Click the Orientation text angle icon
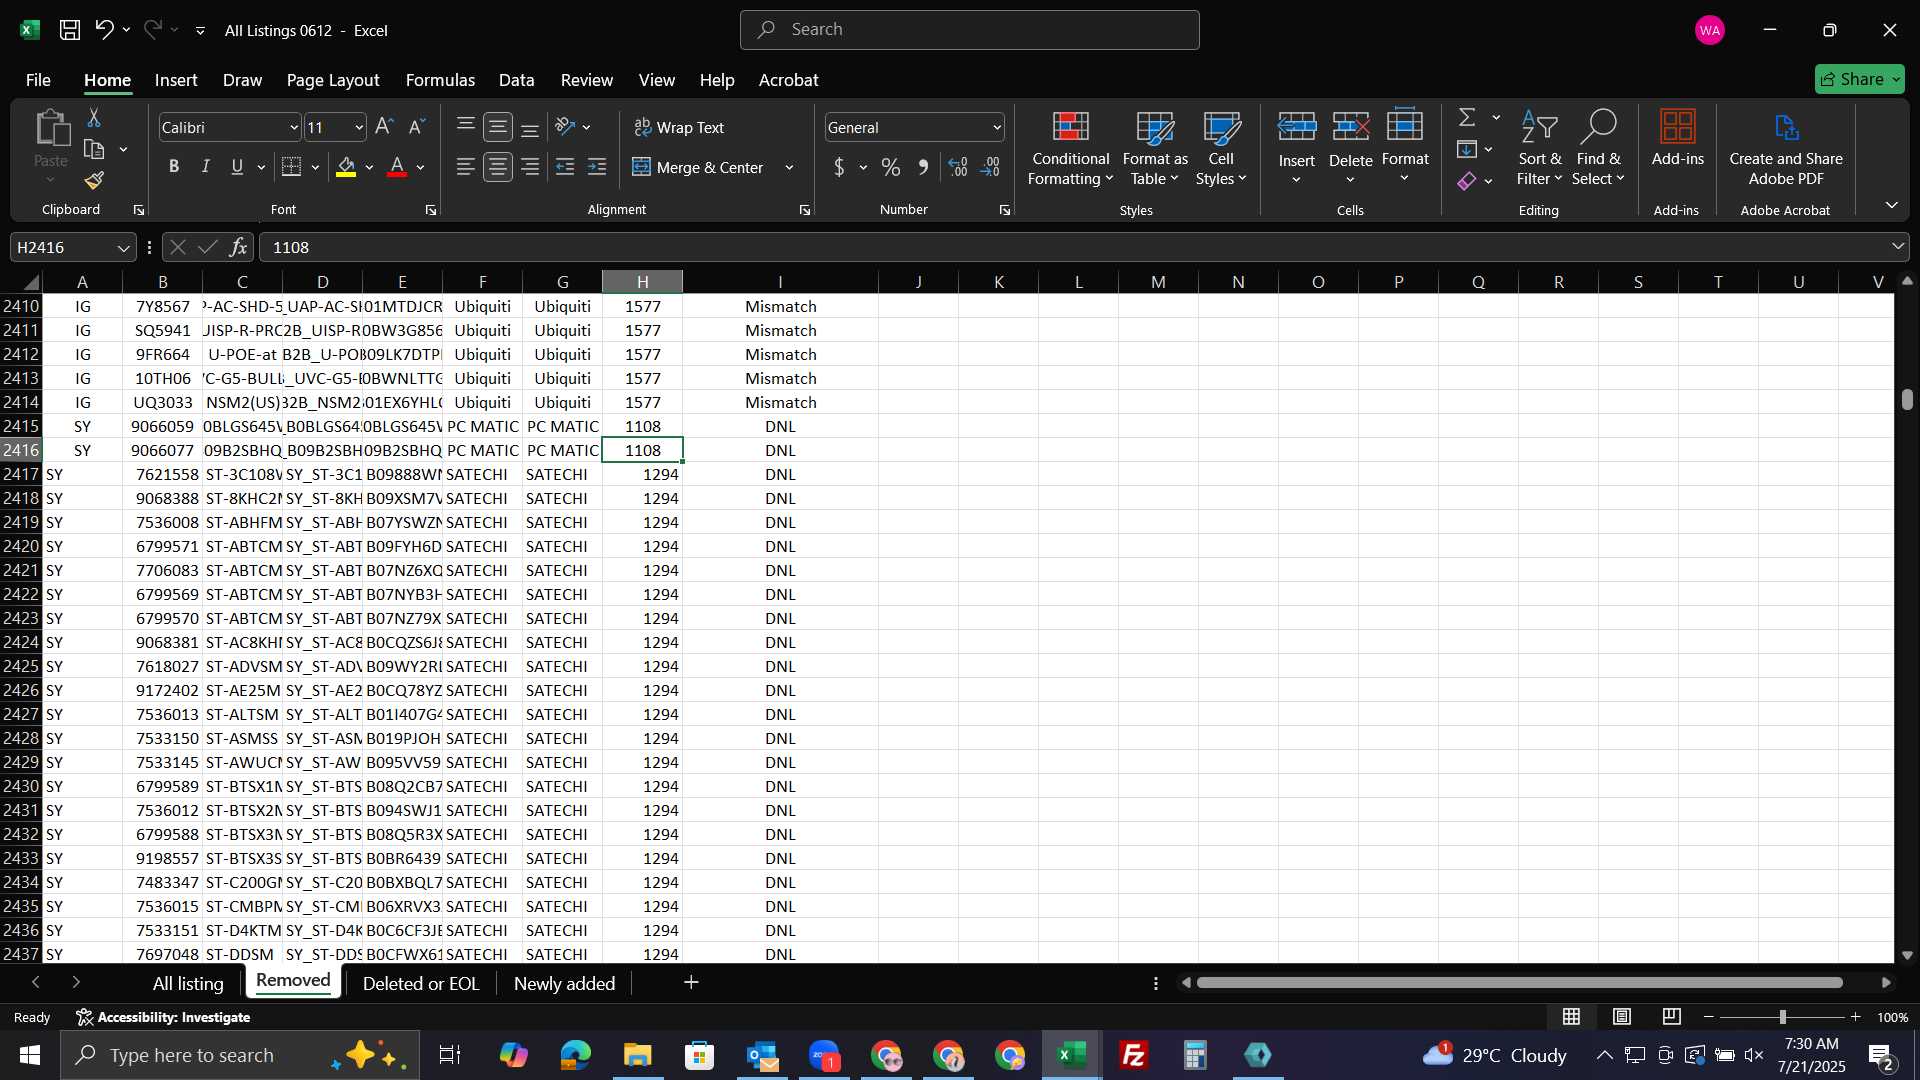 point(566,127)
